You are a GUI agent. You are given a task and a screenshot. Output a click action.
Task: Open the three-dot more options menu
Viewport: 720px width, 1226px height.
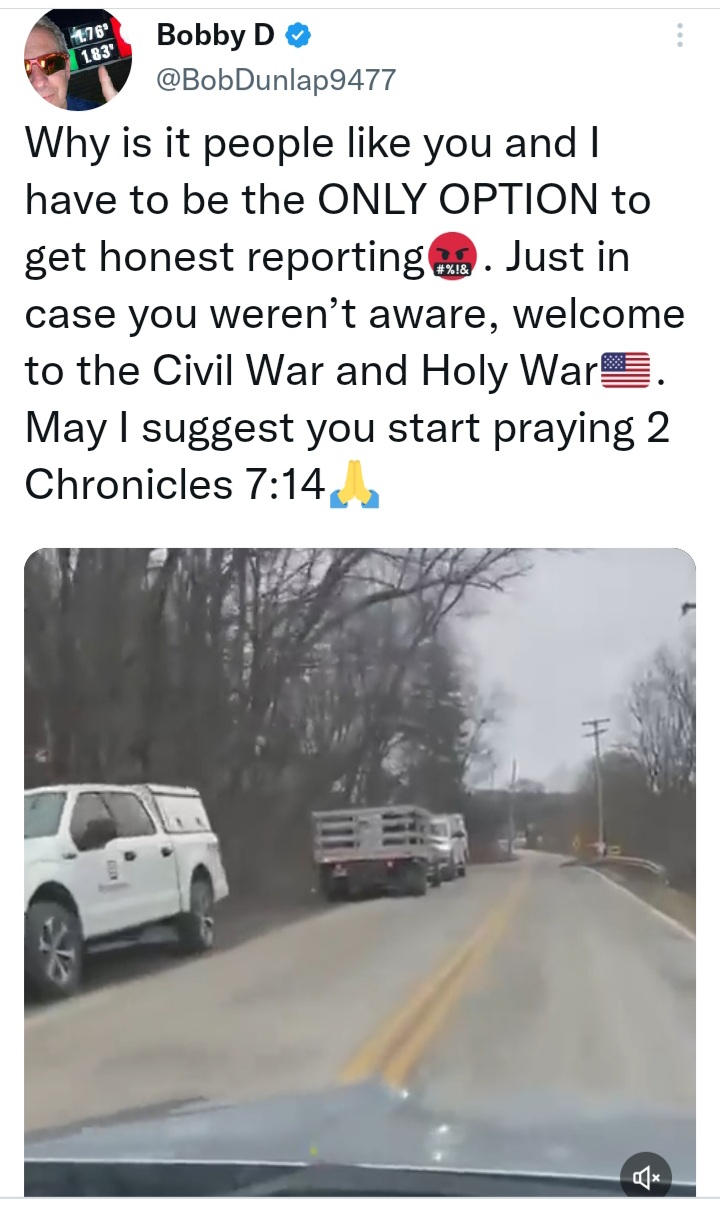pyautogui.click(x=680, y=35)
